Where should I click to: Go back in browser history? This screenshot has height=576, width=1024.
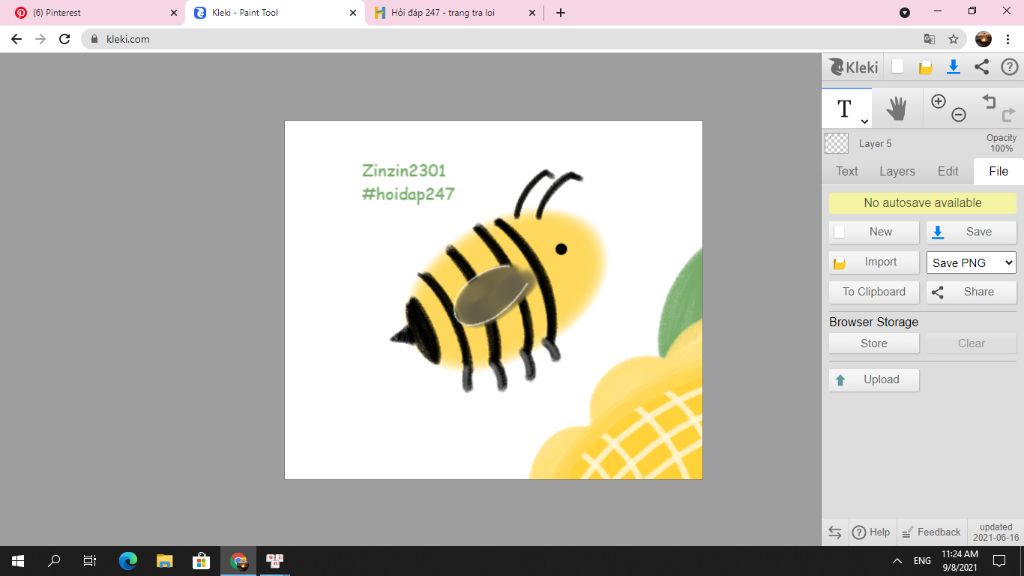[16, 39]
